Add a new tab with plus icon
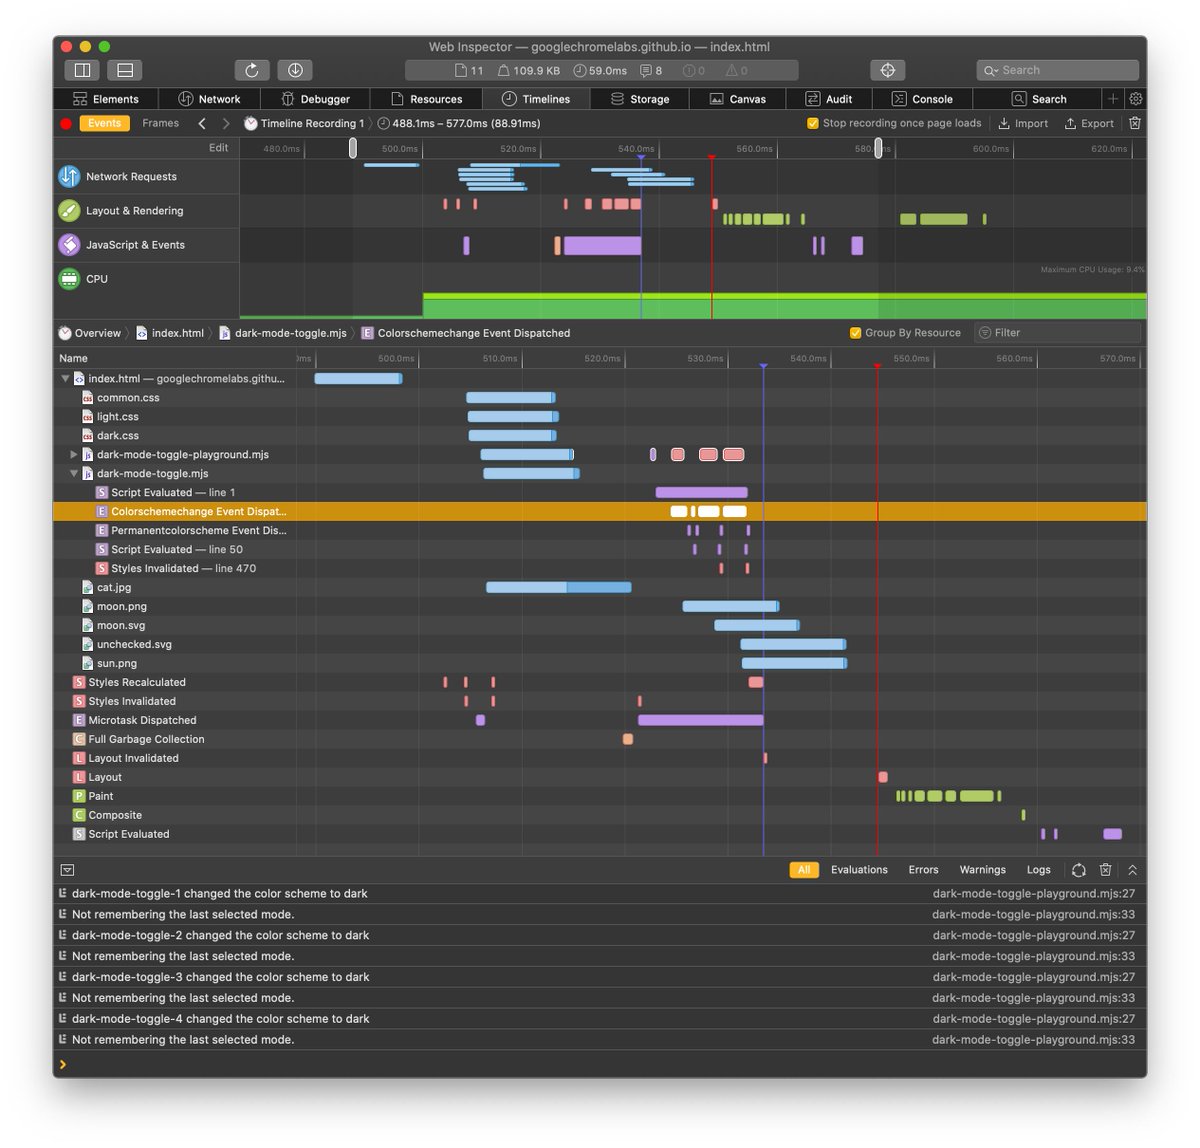Screen dimensions: 1200x1148 [1112, 99]
